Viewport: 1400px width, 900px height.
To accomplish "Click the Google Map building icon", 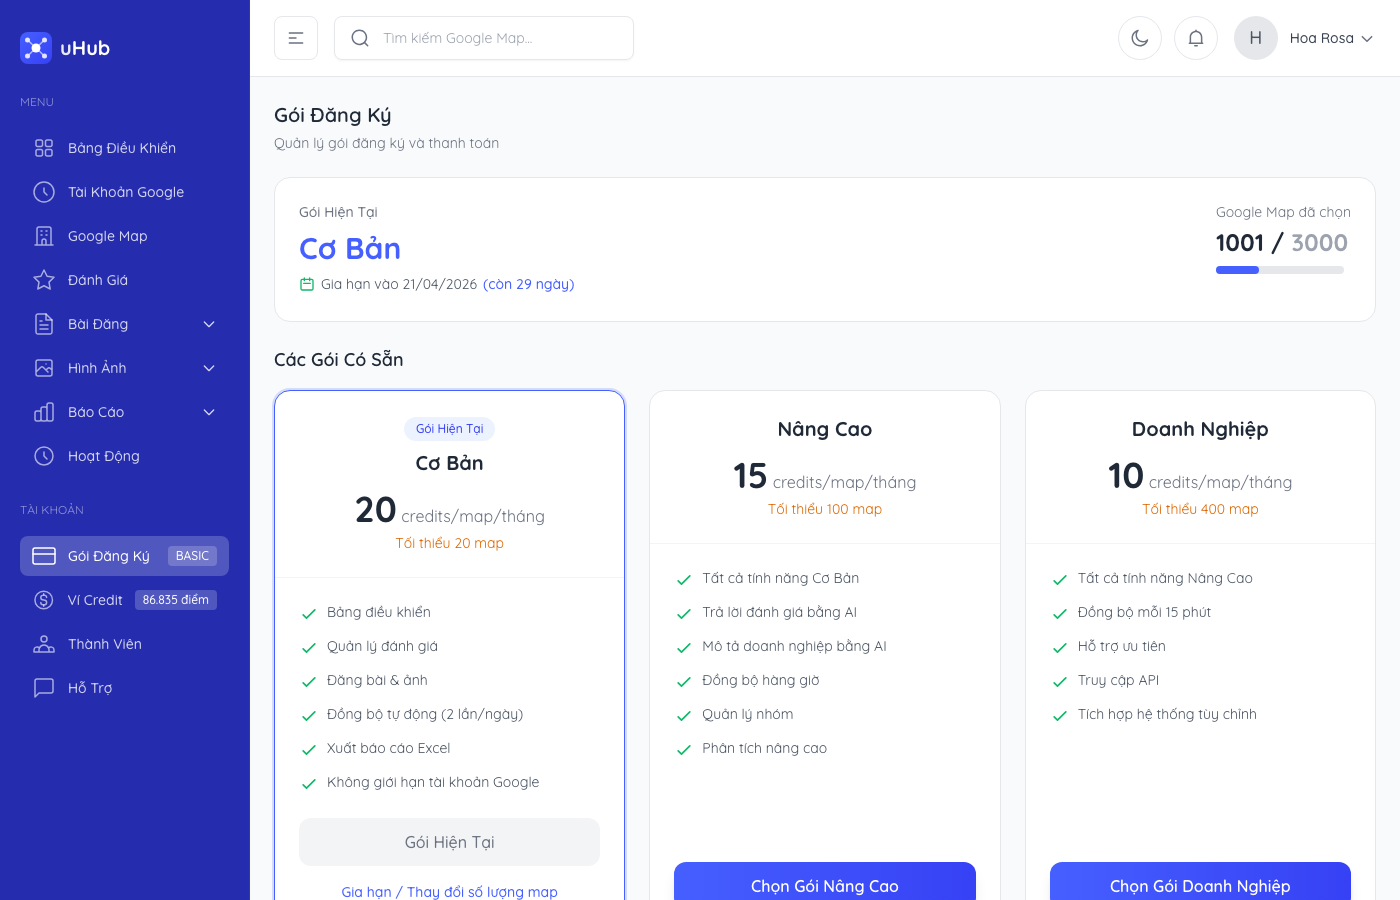I will pyautogui.click(x=44, y=236).
